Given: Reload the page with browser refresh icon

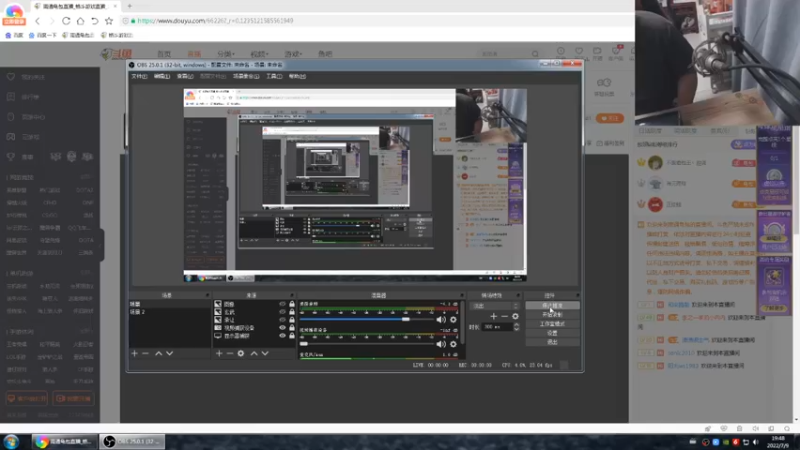Looking at the screenshot, I should (66, 21).
